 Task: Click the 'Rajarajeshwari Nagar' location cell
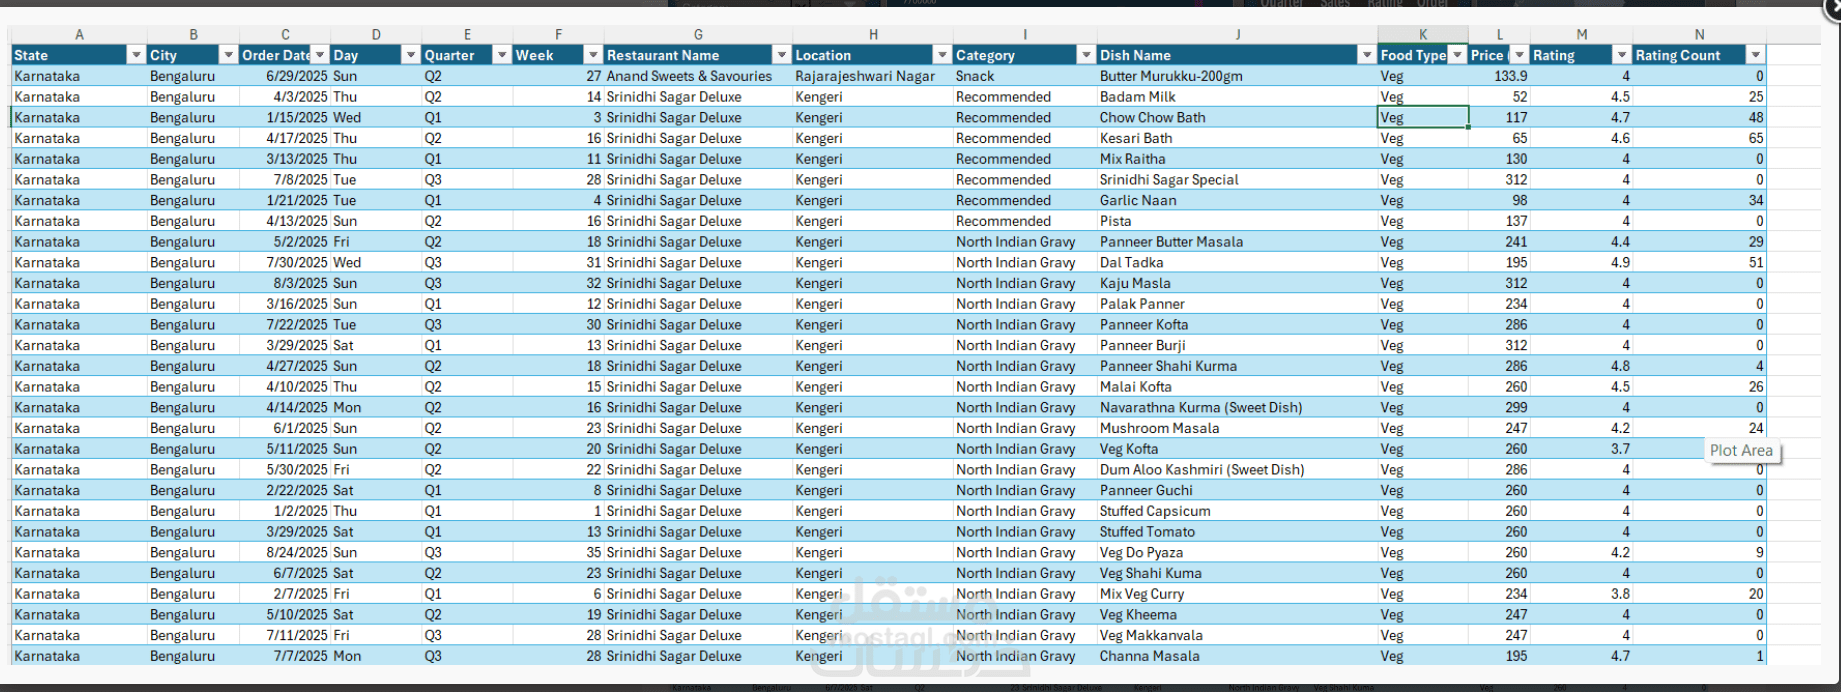tap(872, 76)
